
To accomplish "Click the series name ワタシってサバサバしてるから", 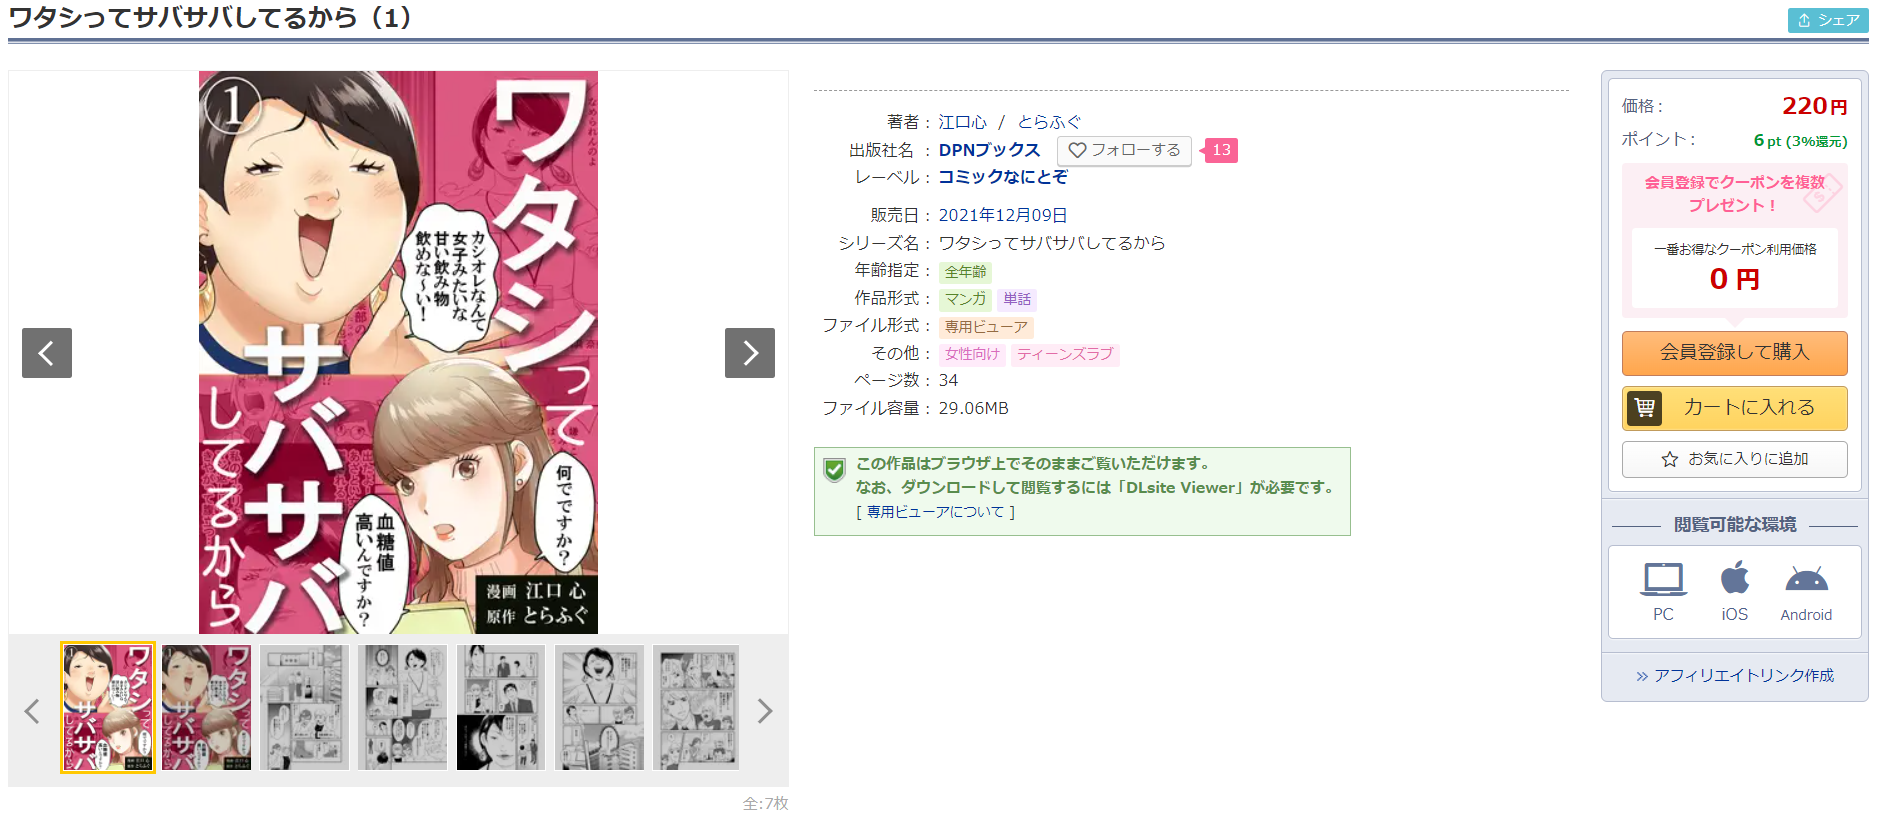I will click(1052, 243).
